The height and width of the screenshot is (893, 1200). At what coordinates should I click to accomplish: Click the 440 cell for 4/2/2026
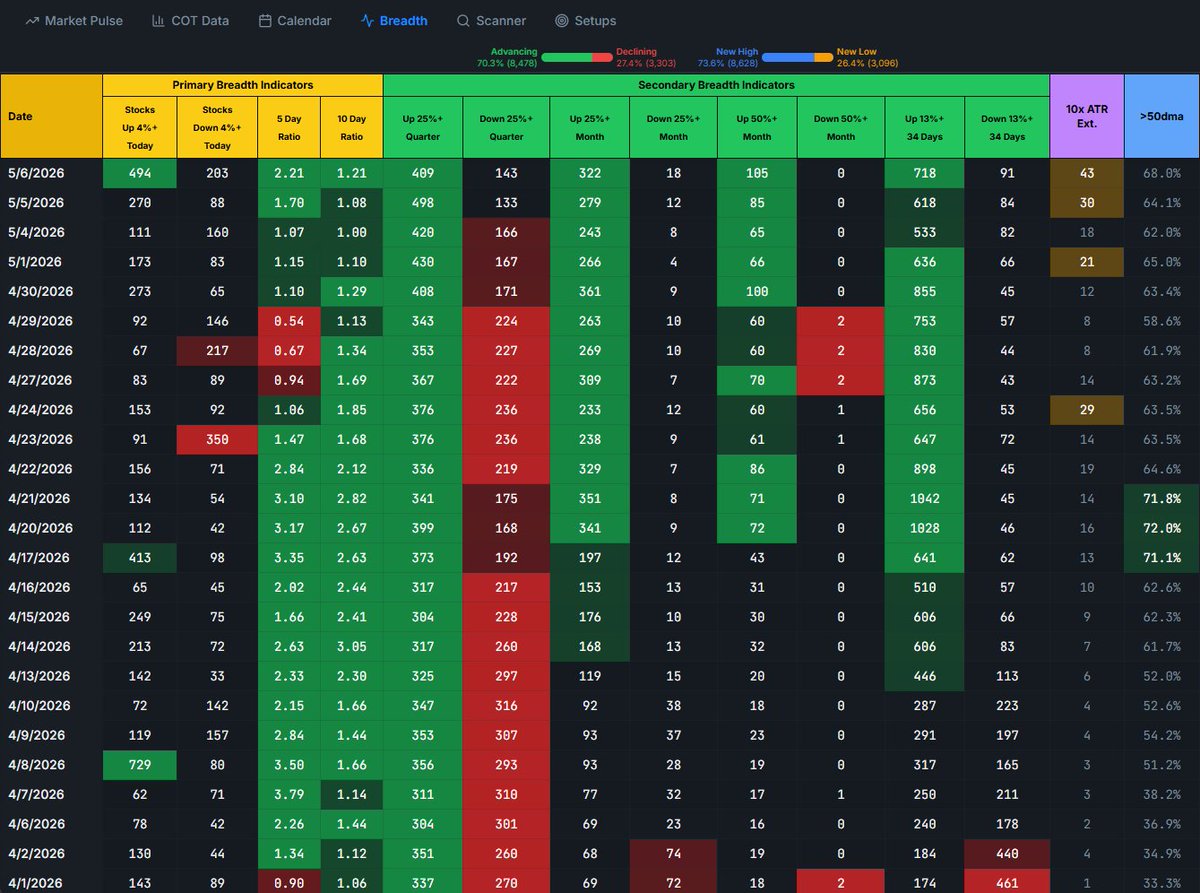coord(1007,853)
